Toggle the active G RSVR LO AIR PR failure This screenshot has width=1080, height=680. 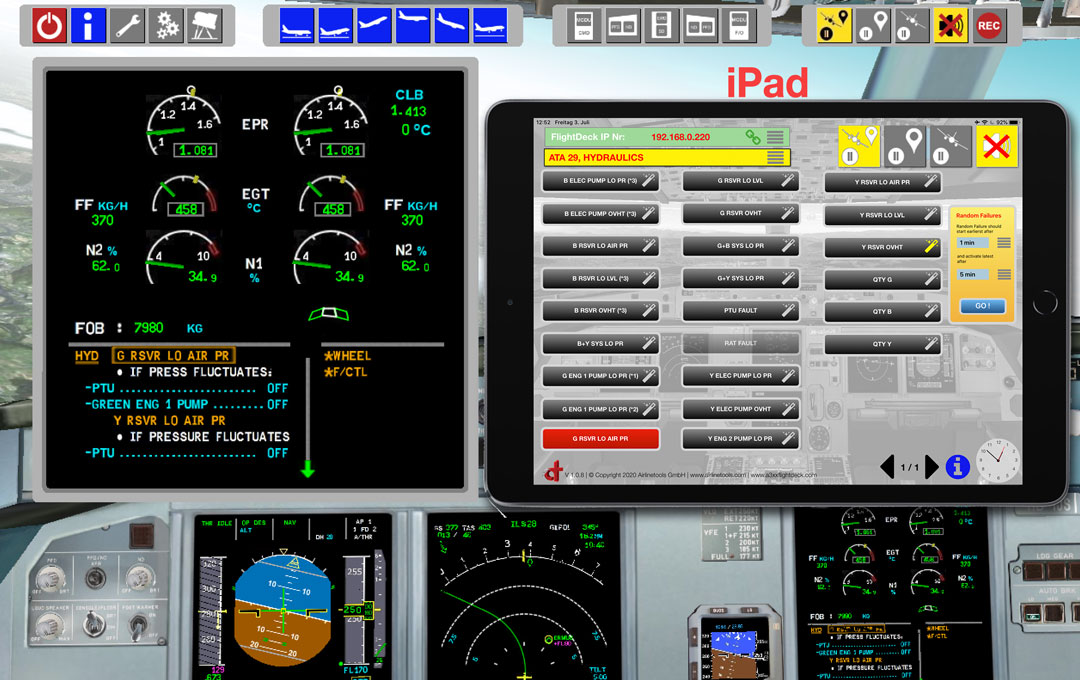point(600,438)
